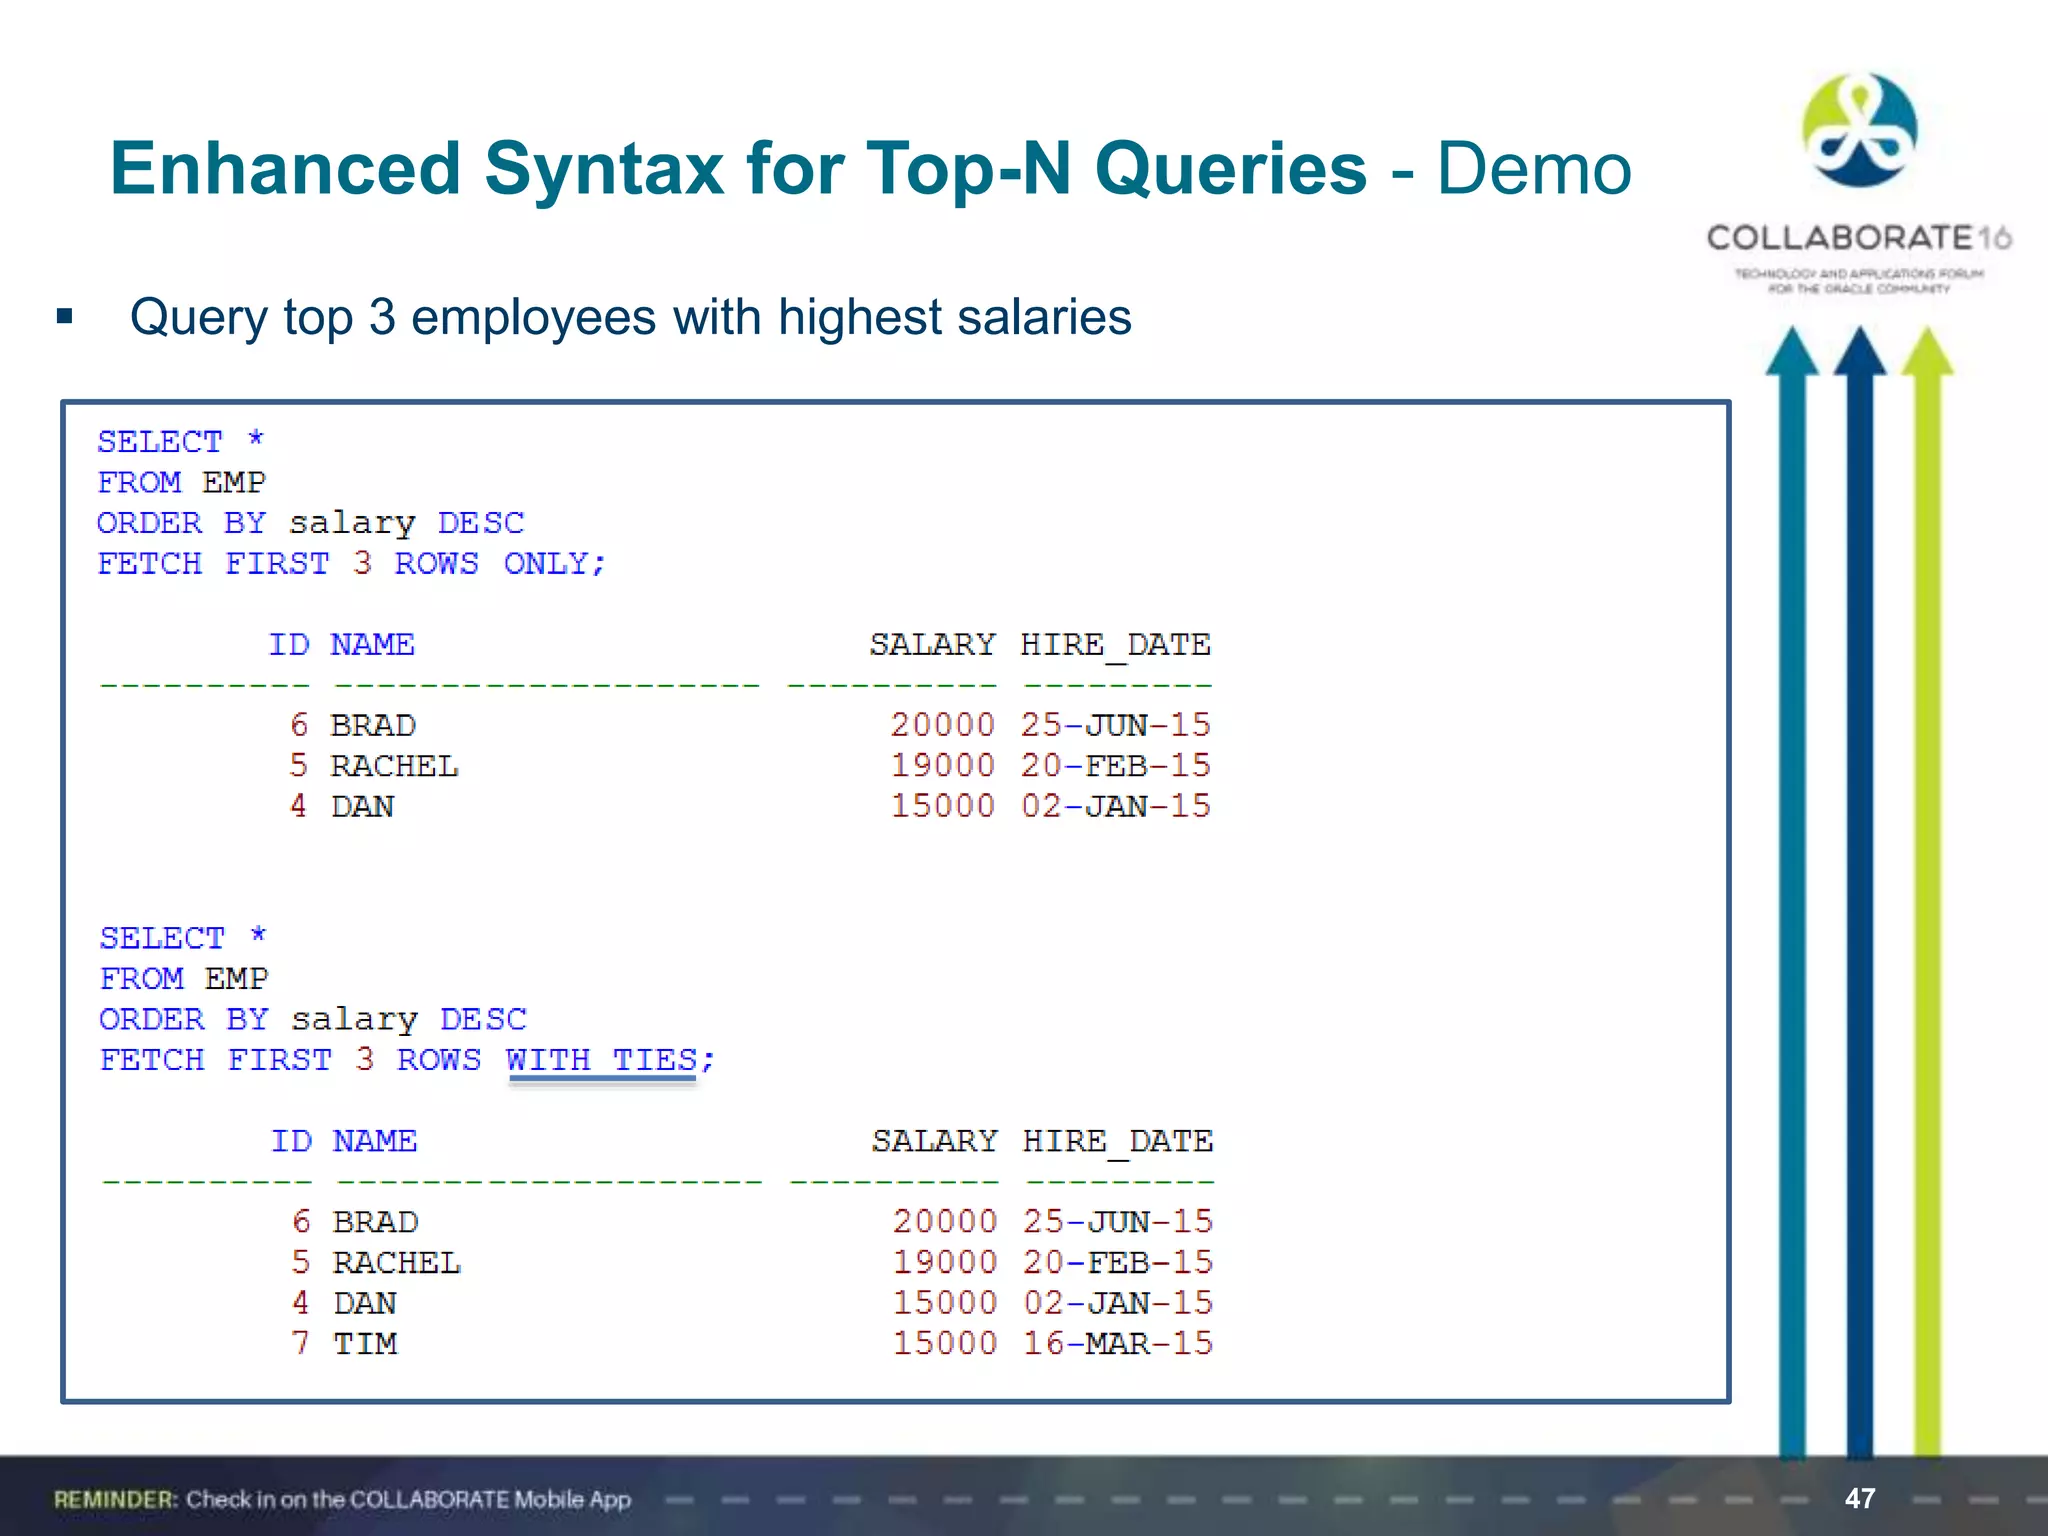Click the first 'ORDER BY salary DESC' line
The image size is (2048, 1536).
tap(310, 523)
